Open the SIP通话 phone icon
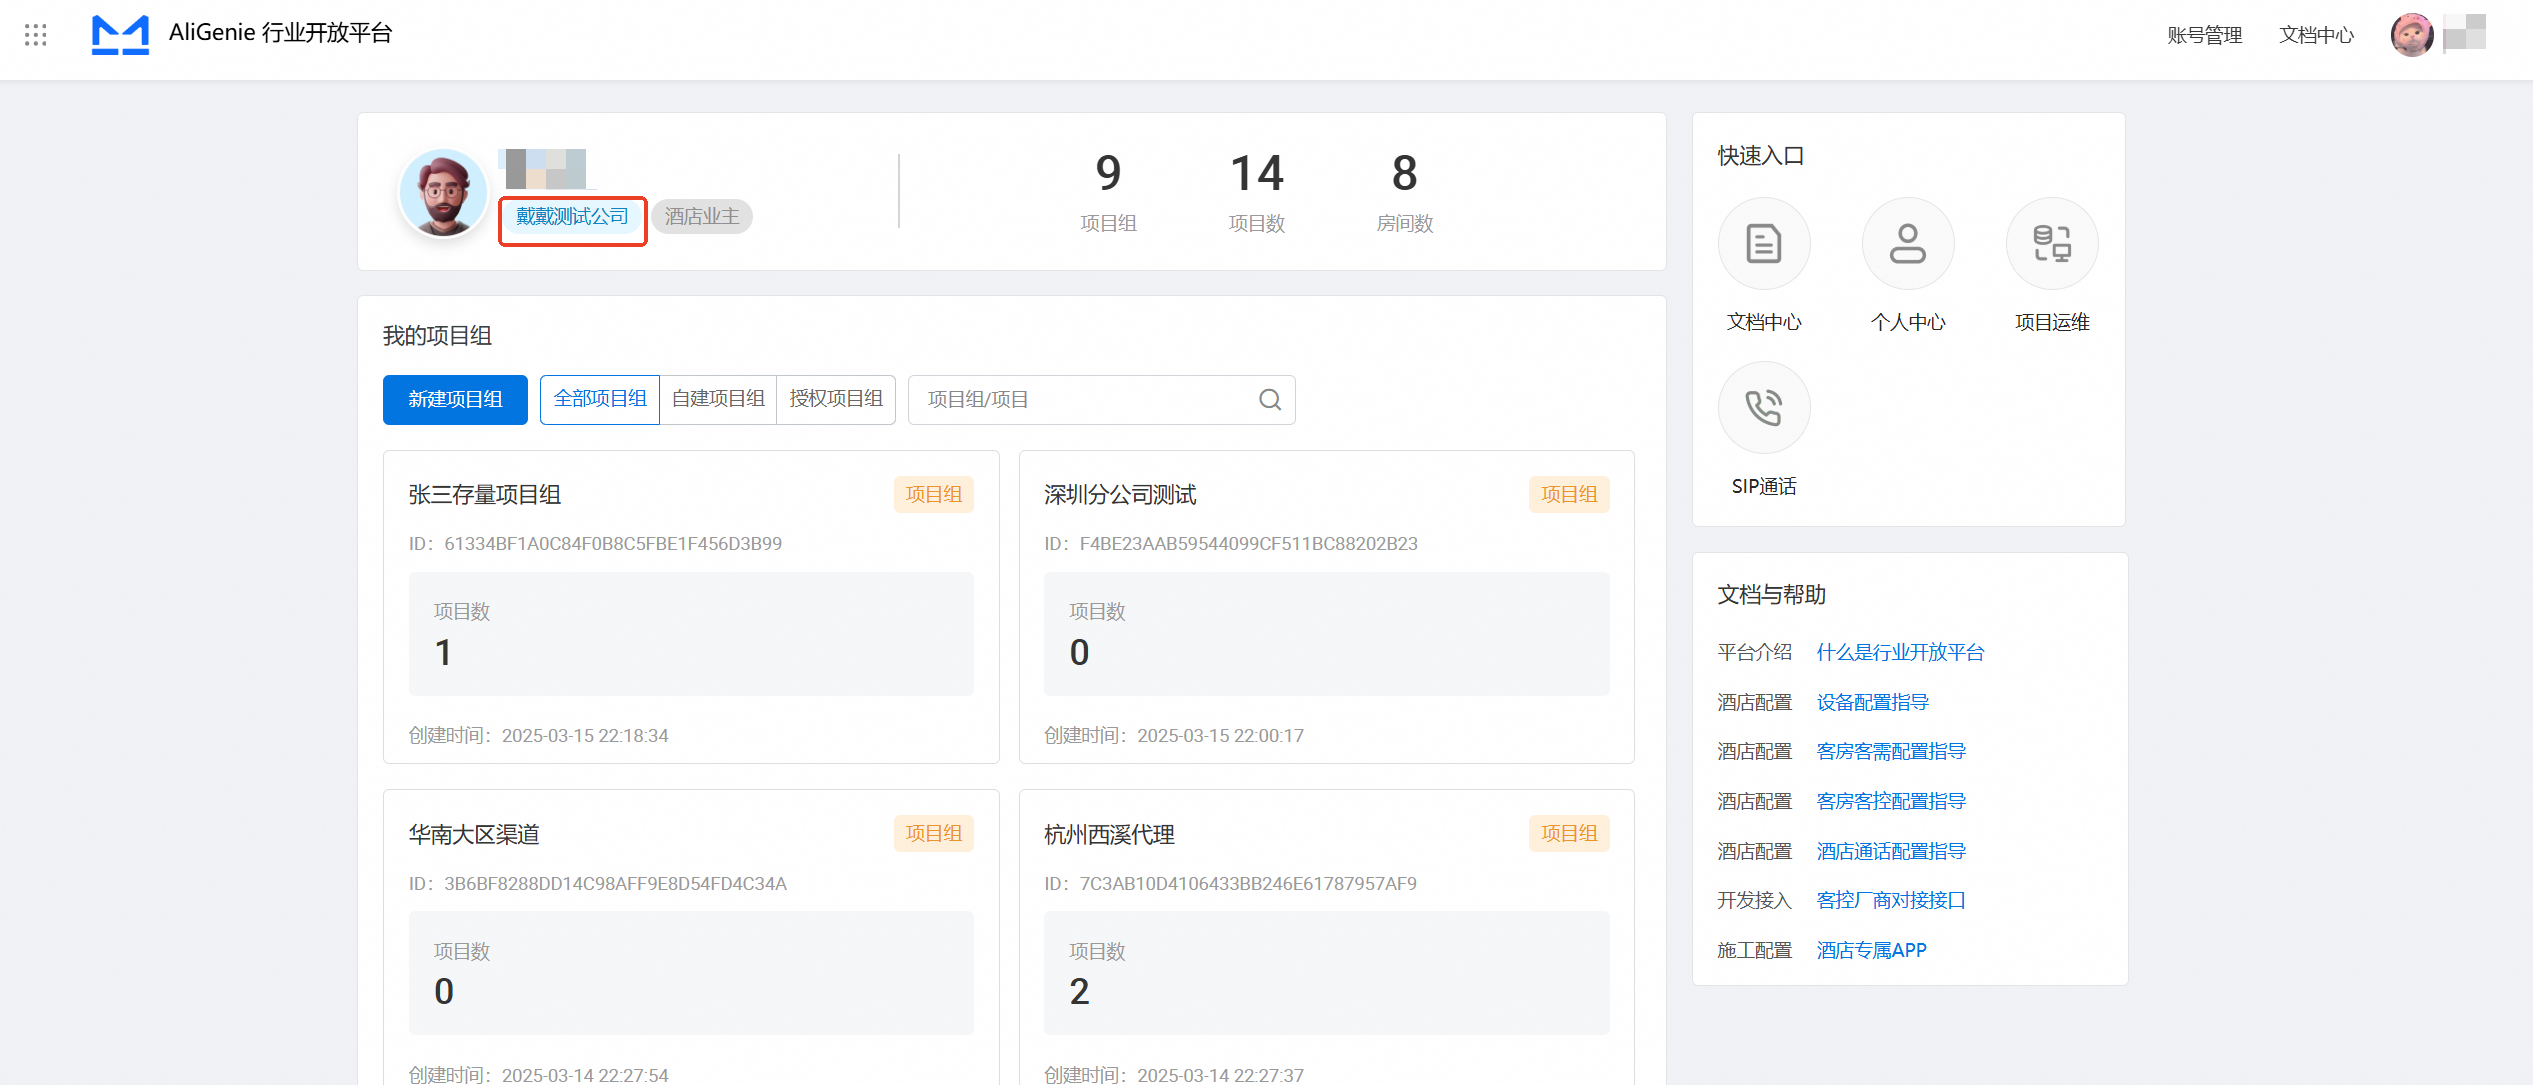Image resolution: width=2533 pixels, height=1085 pixels. coord(1763,407)
